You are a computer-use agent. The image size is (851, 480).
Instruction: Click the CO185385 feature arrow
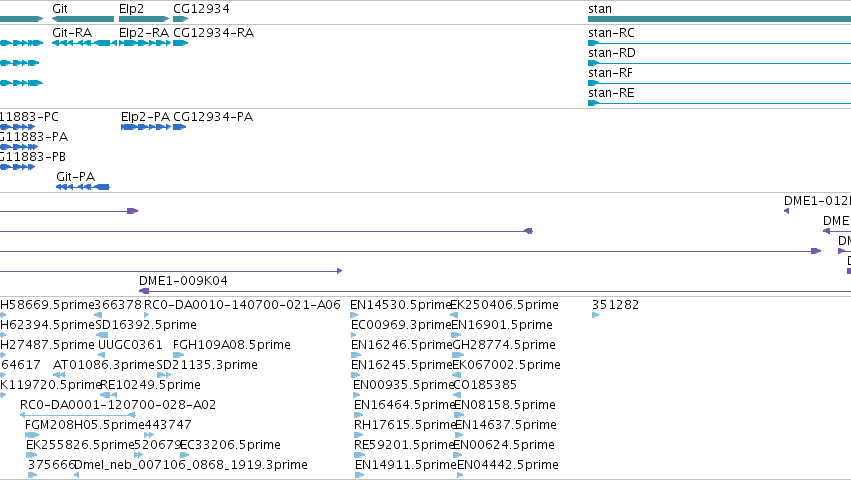click(x=457, y=395)
